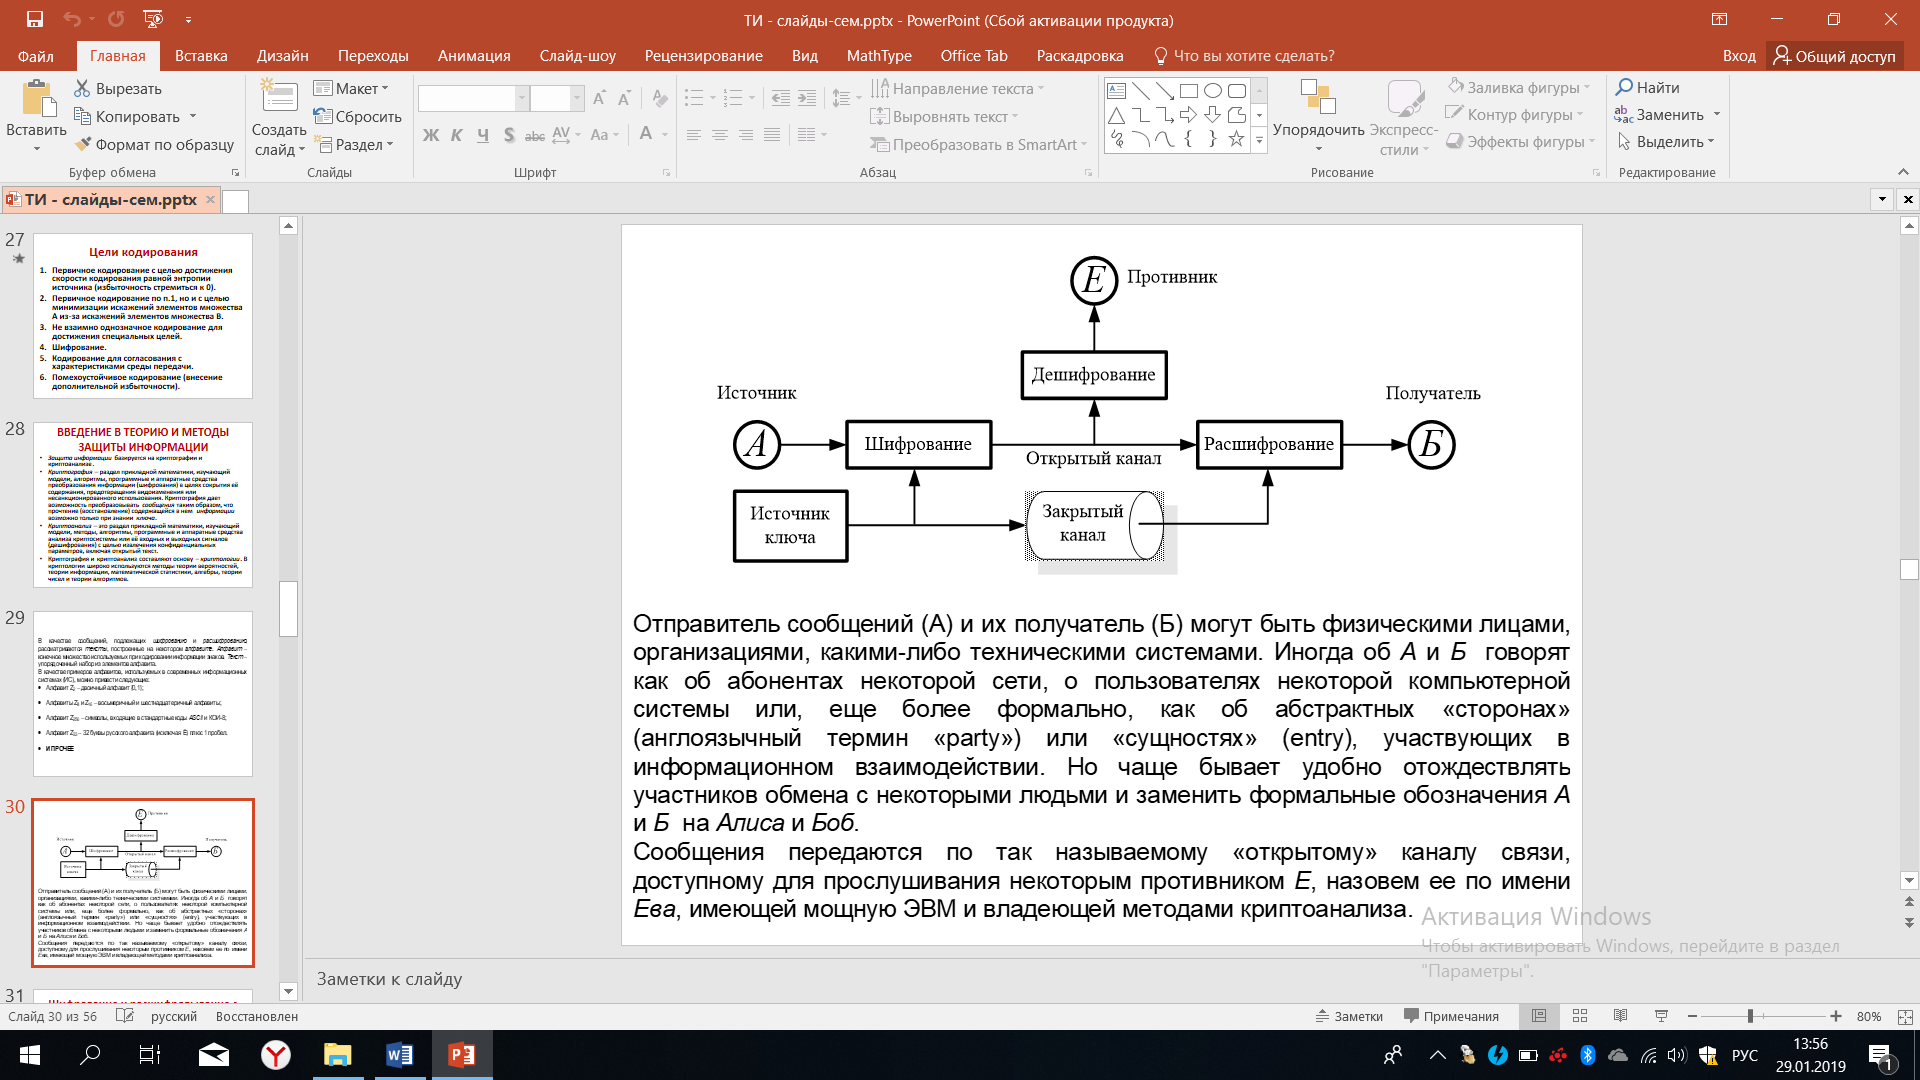Open Выделить dropdown

click(1667, 141)
